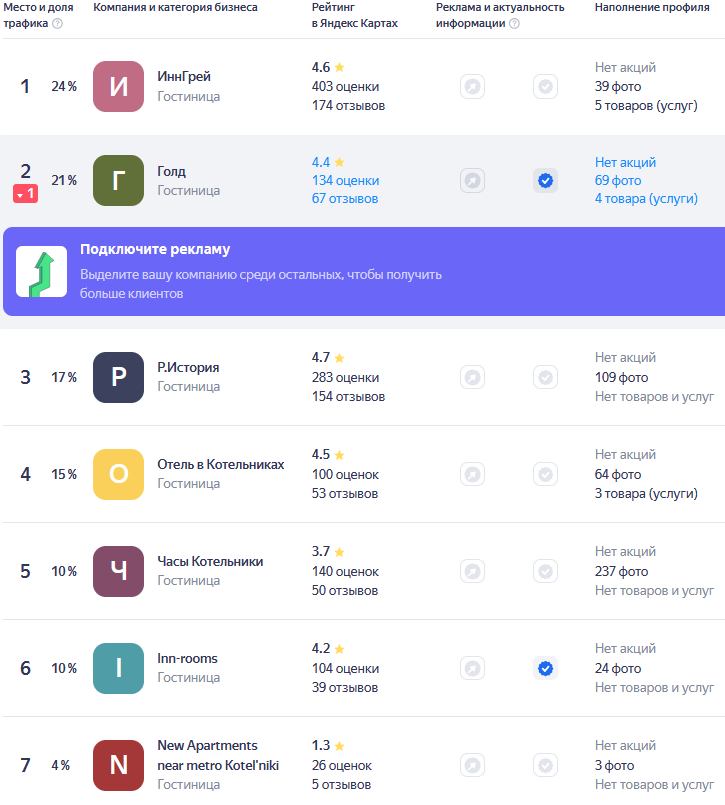This screenshot has height=805, width=725.
Task: Click the red position change badge
Action: pyautogui.click(x=26, y=194)
